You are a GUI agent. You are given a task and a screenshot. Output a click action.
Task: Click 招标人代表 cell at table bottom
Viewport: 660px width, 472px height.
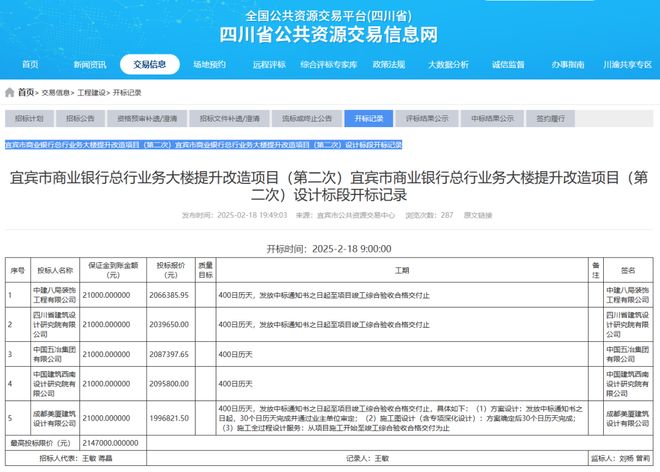[76, 458]
